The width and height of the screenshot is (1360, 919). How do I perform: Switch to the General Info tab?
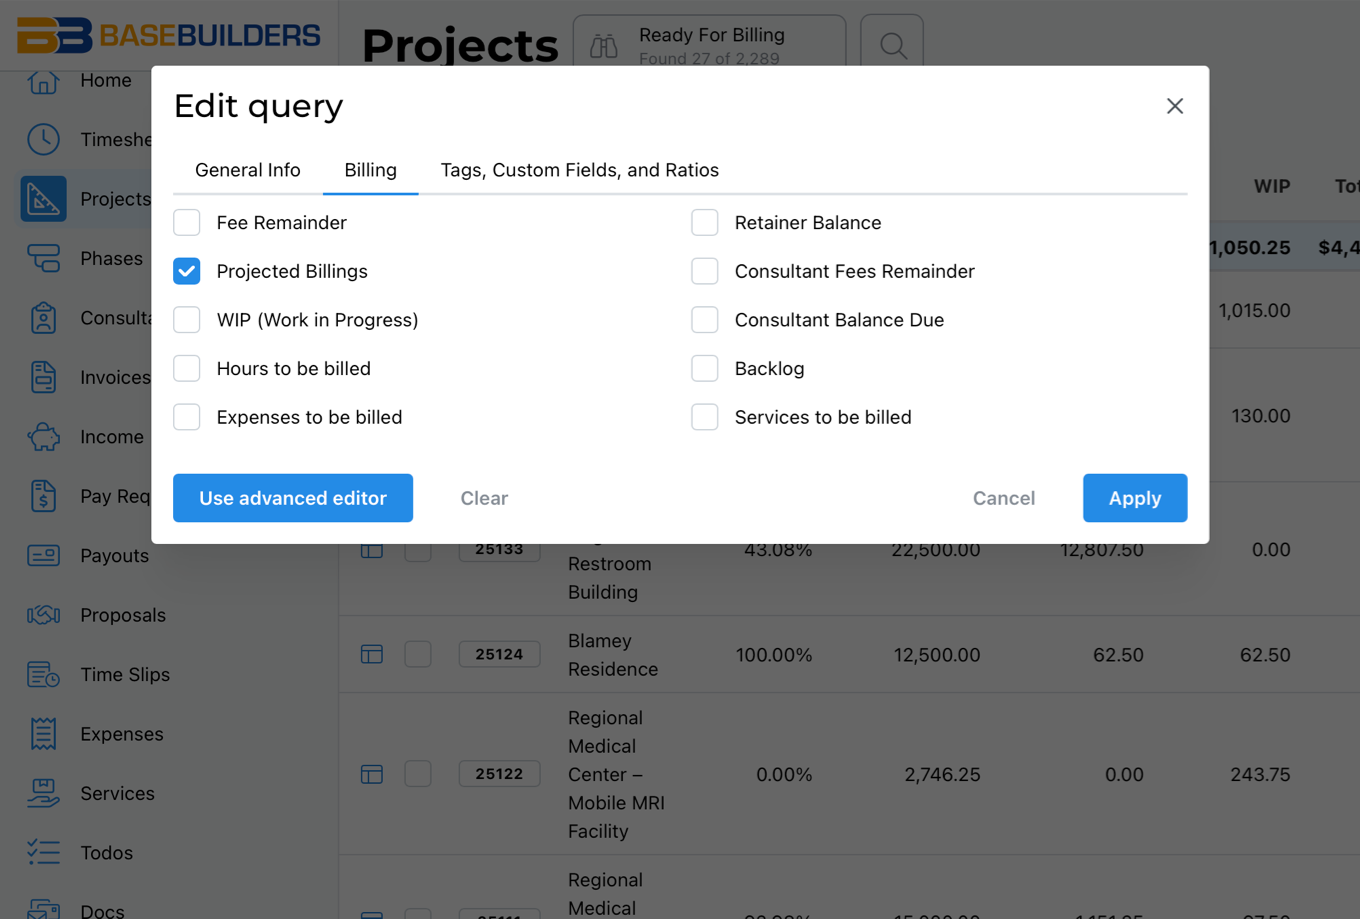point(247,170)
